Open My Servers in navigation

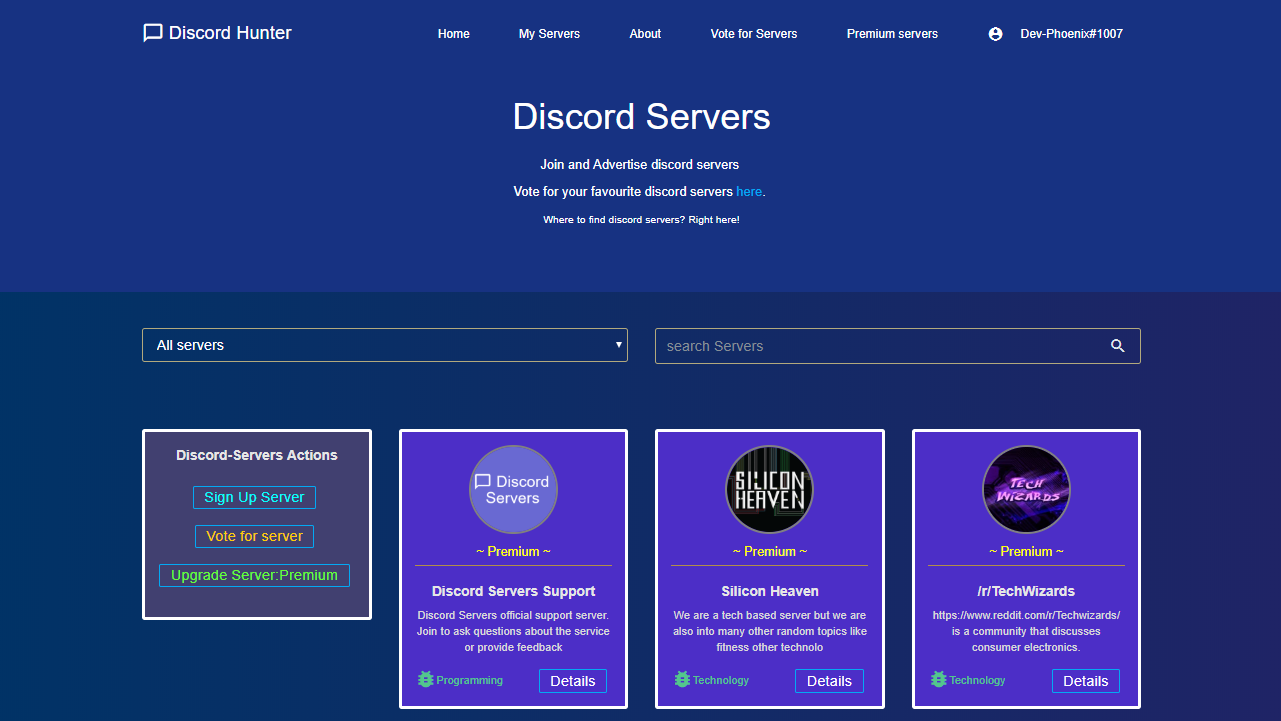click(x=549, y=34)
